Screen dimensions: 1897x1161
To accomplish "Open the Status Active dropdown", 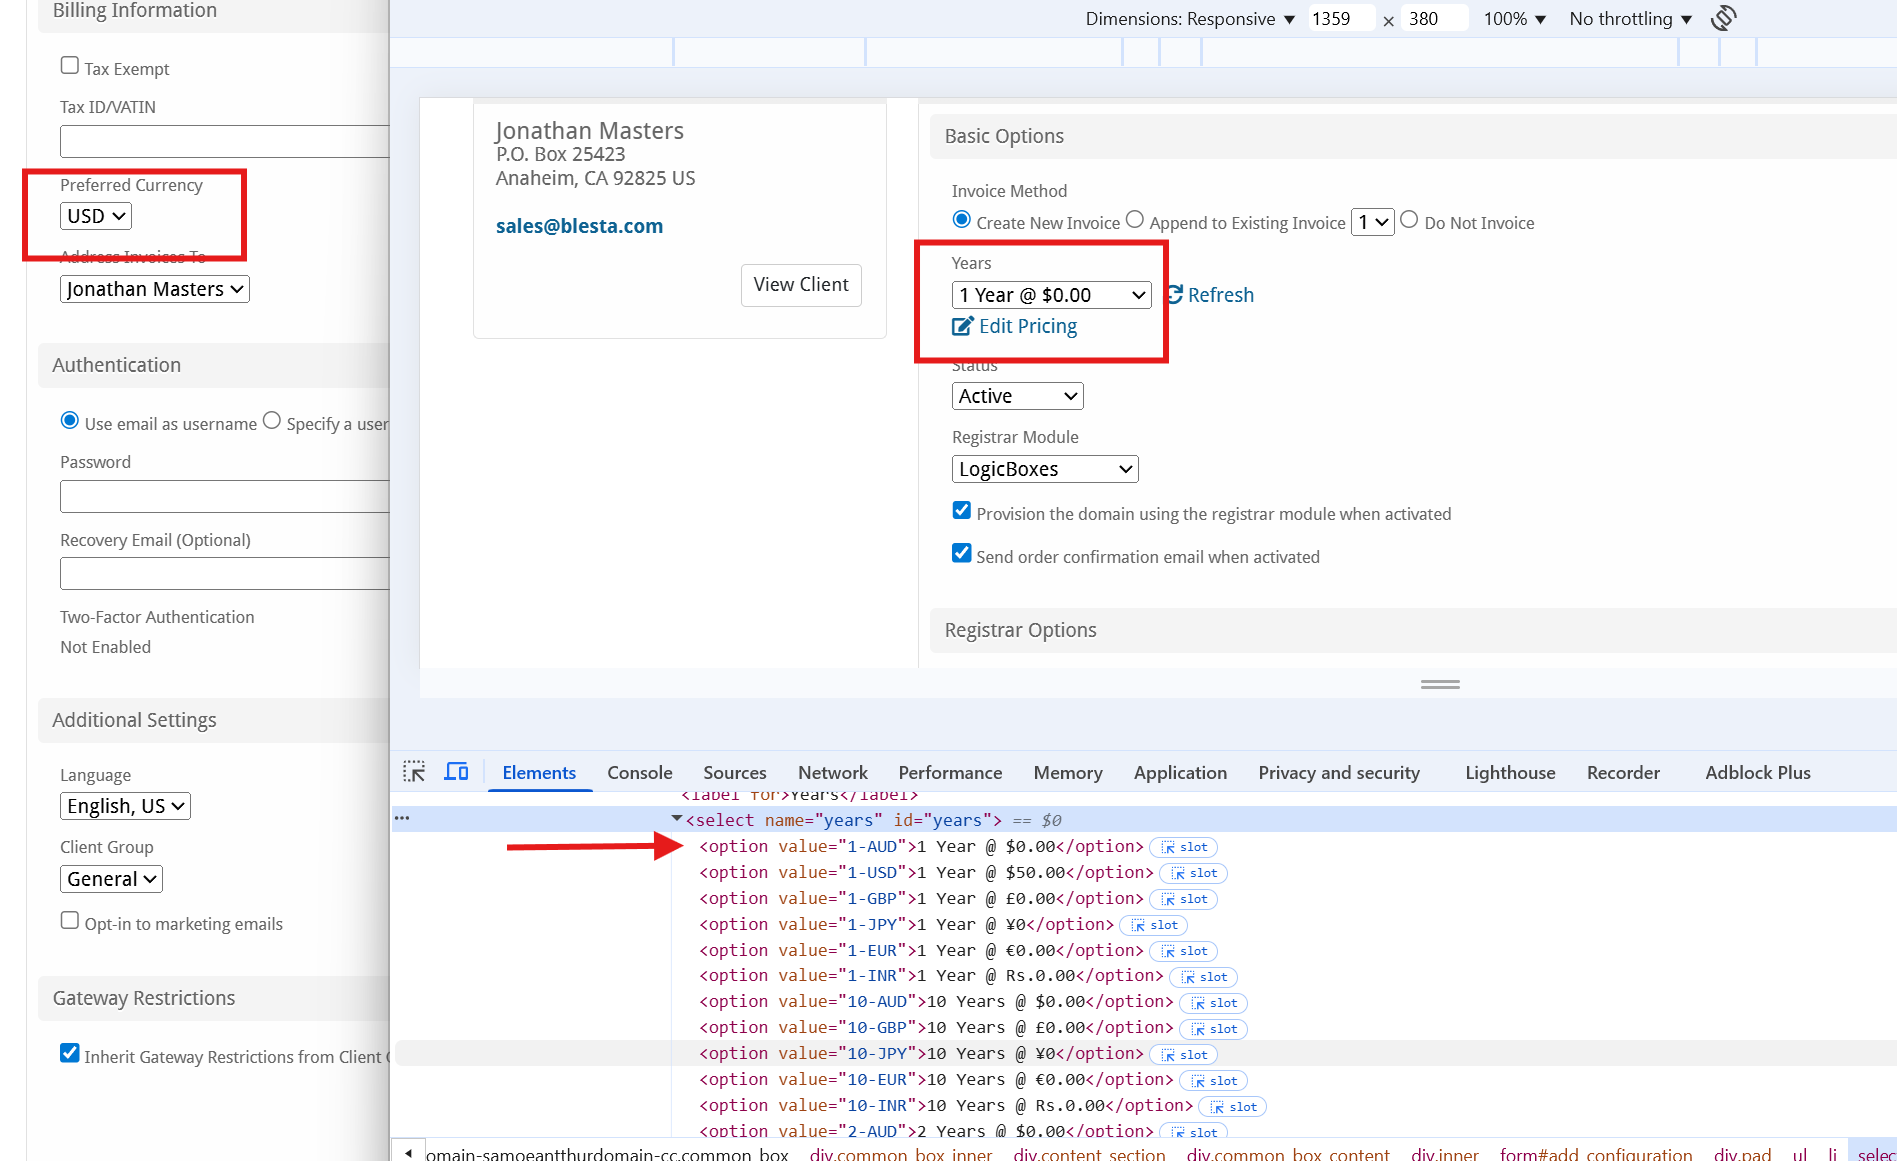I will [x=1017, y=396].
